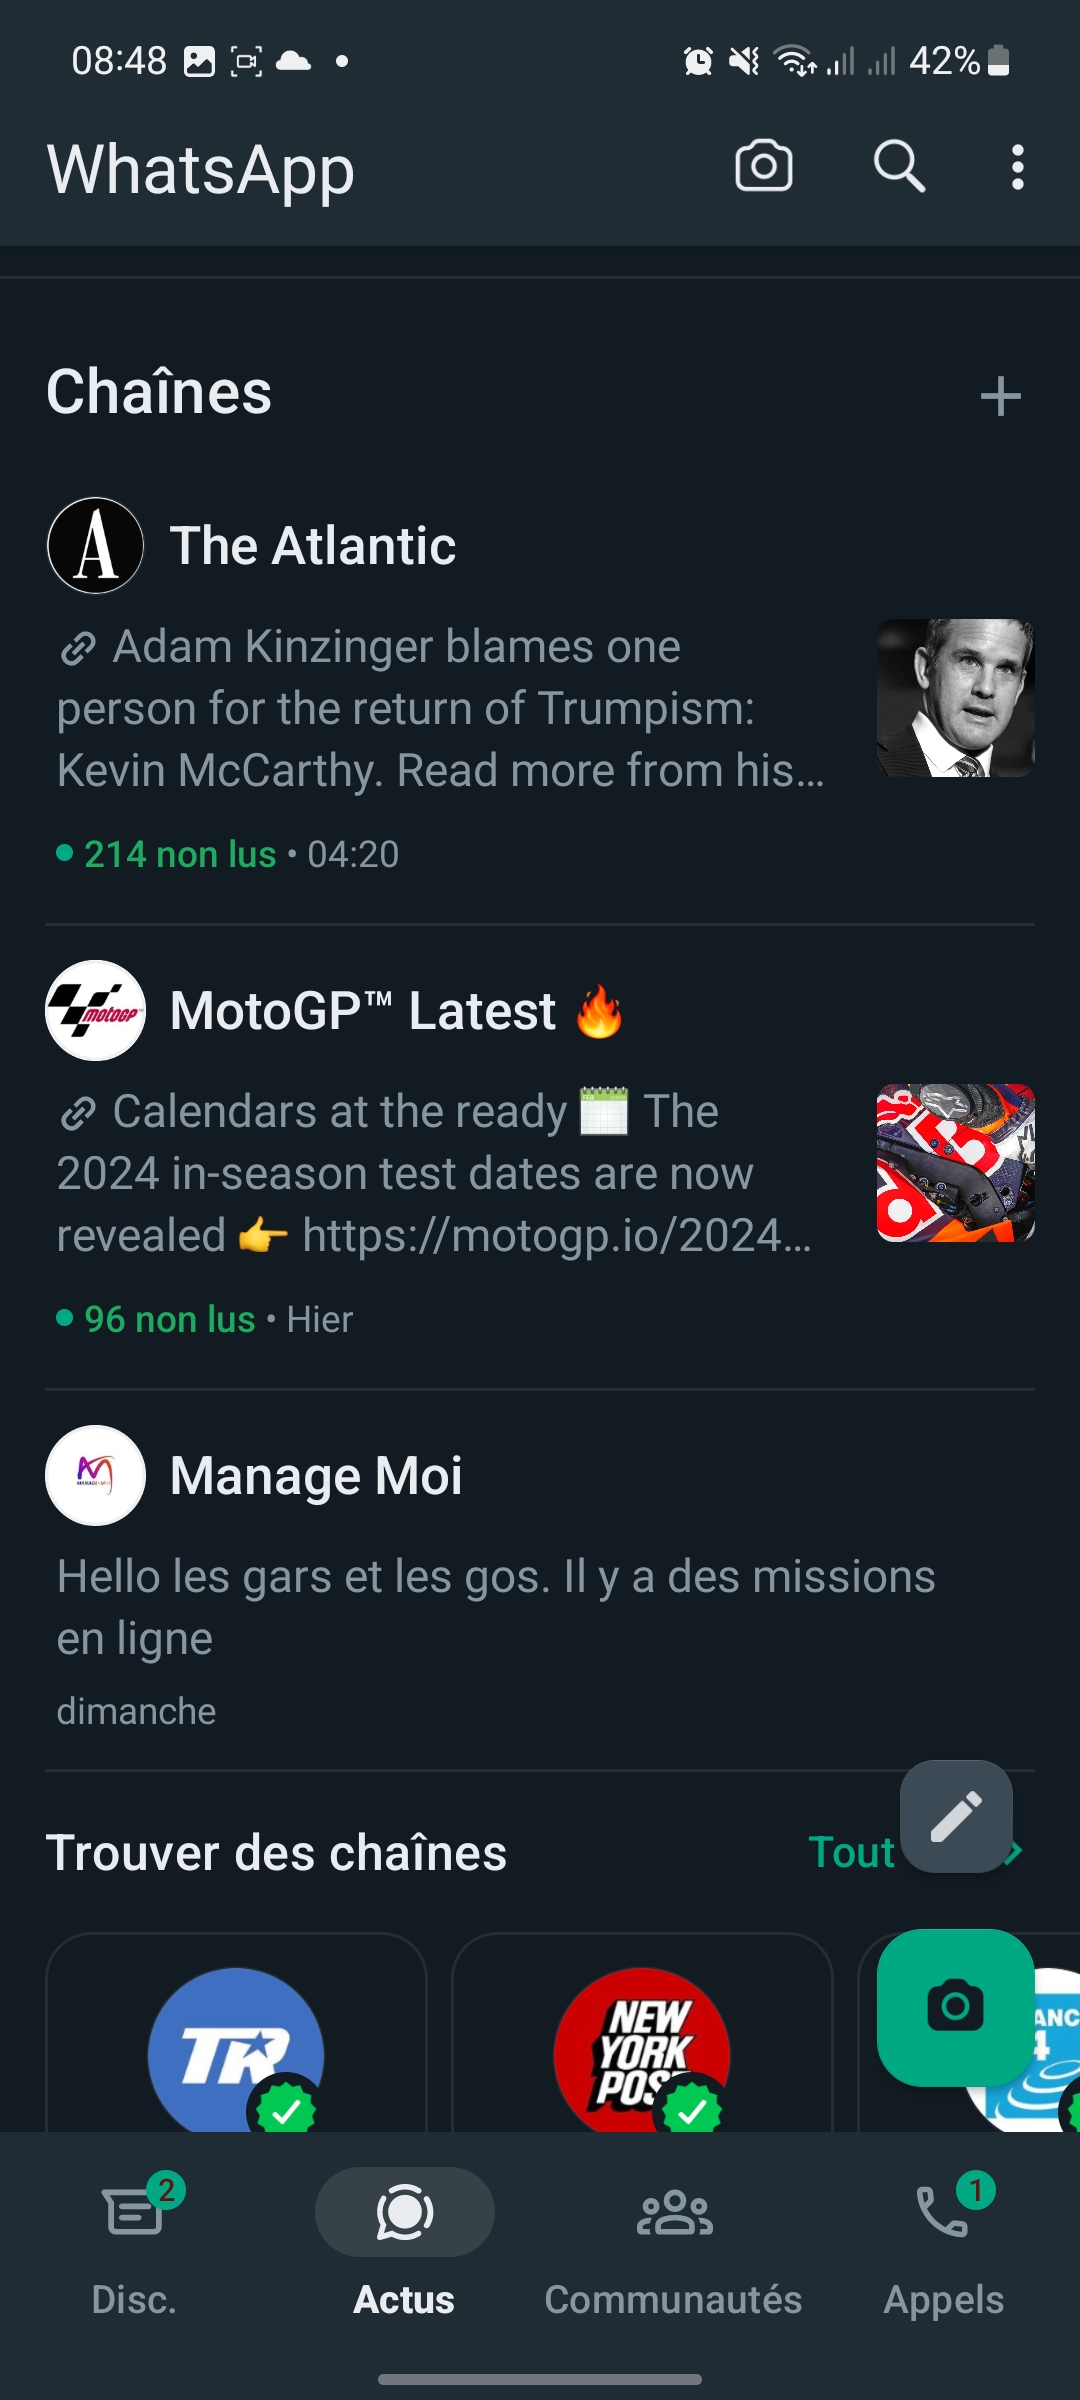The image size is (1080, 2400).
Task: Tap the plus icon beside Chaînes
Action: pos(1000,396)
